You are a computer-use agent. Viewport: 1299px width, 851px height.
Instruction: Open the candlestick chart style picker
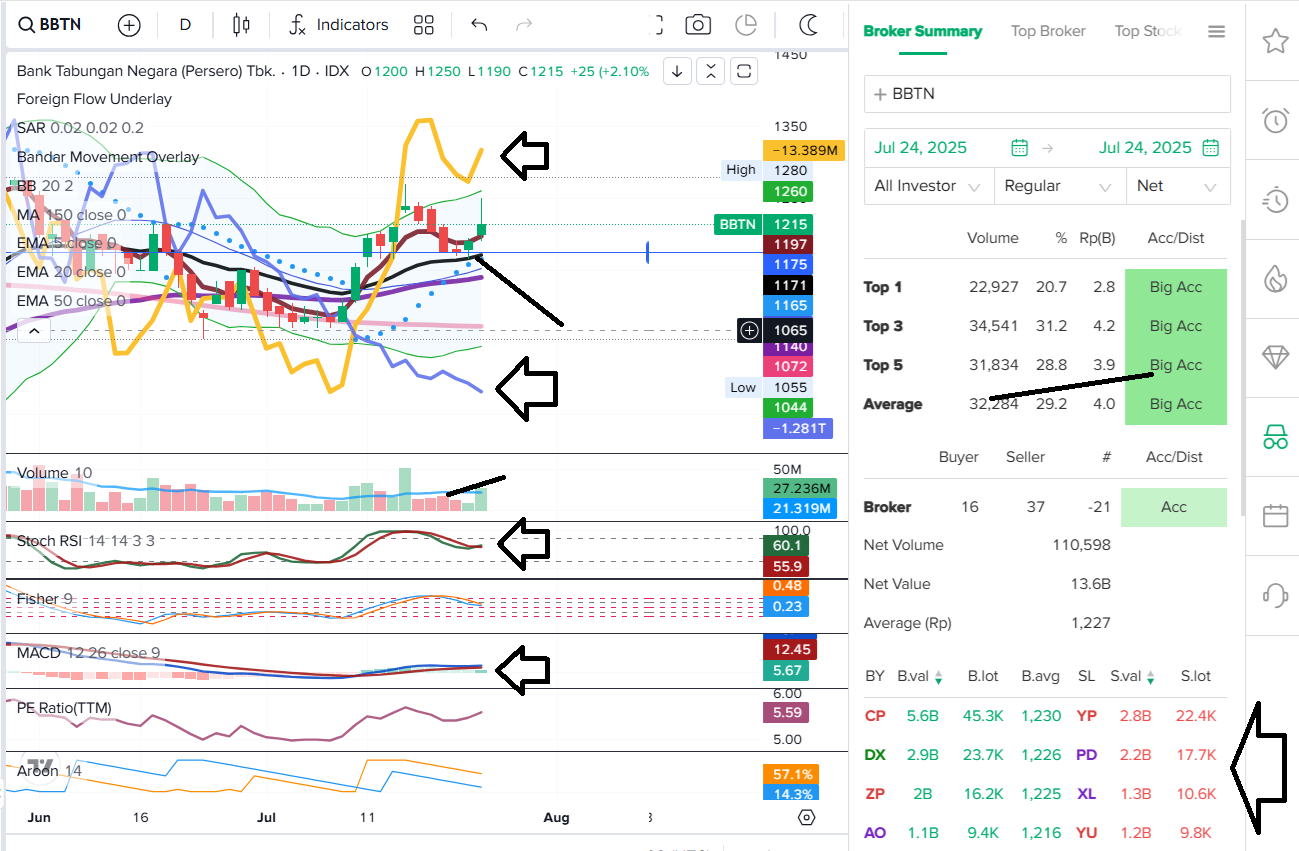[240, 25]
